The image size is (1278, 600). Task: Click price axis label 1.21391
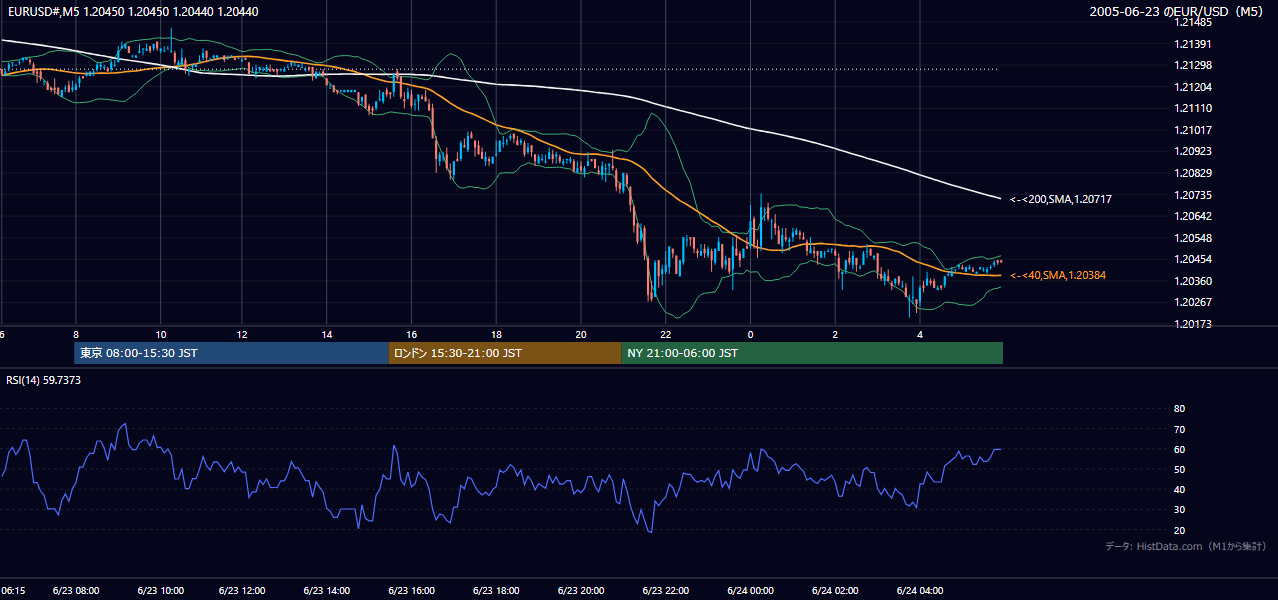coord(1192,44)
